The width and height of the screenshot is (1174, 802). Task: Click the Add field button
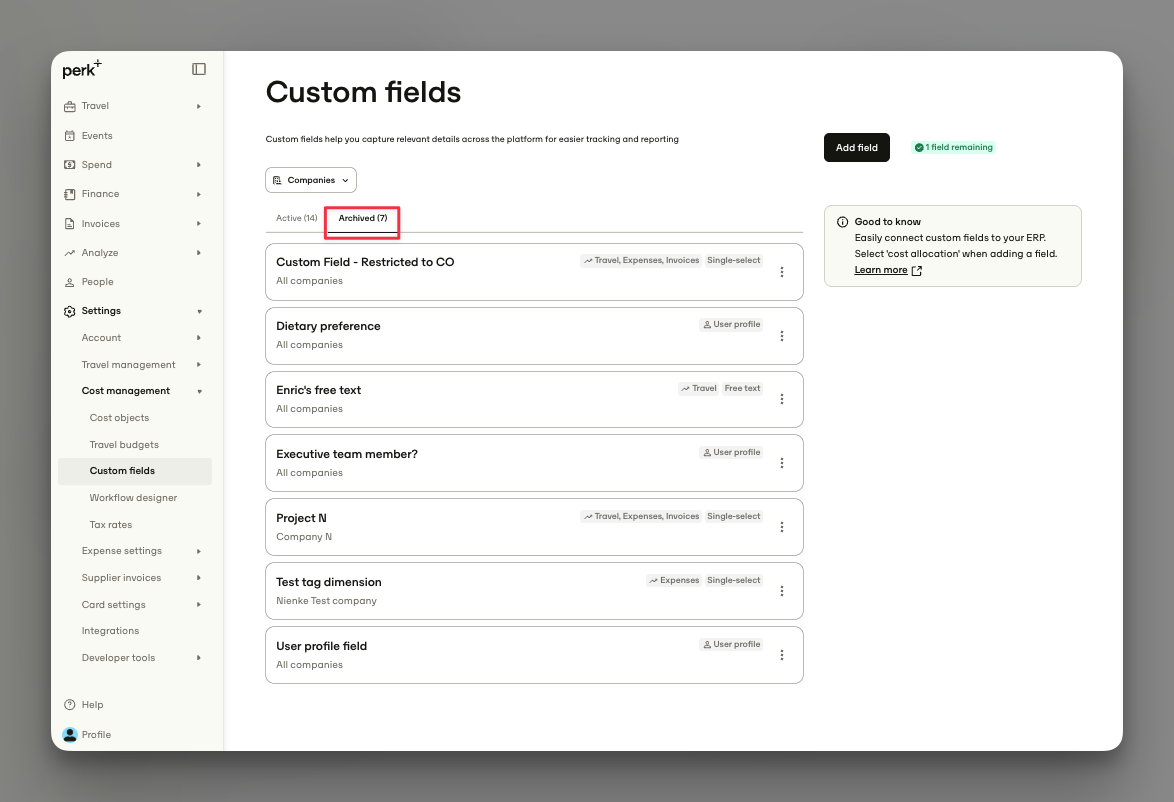[857, 148]
